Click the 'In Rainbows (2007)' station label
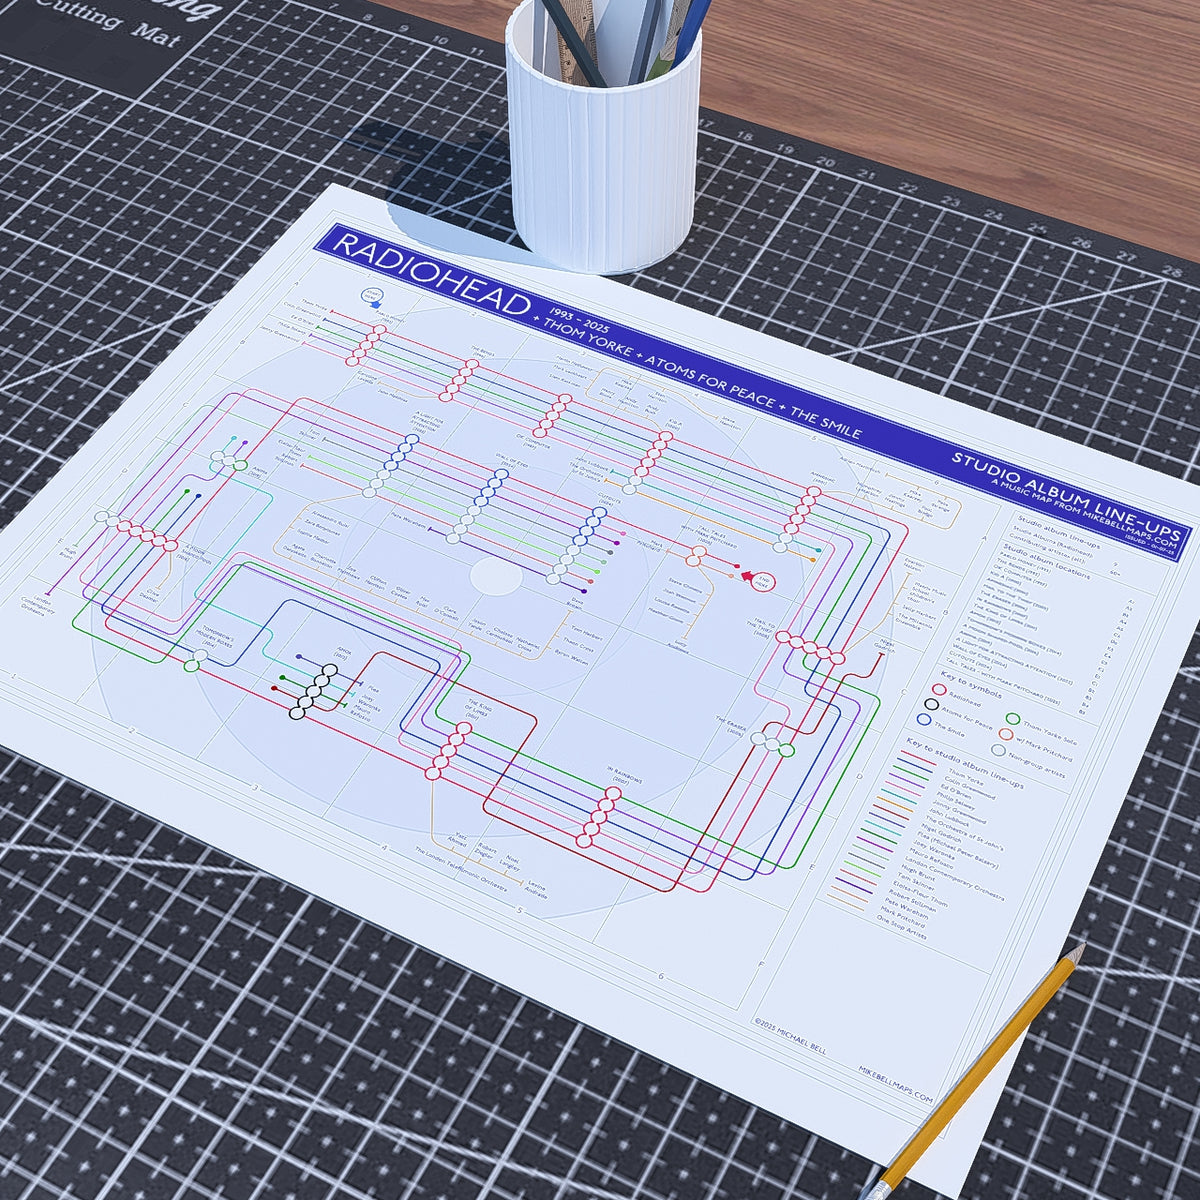 coord(623,777)
